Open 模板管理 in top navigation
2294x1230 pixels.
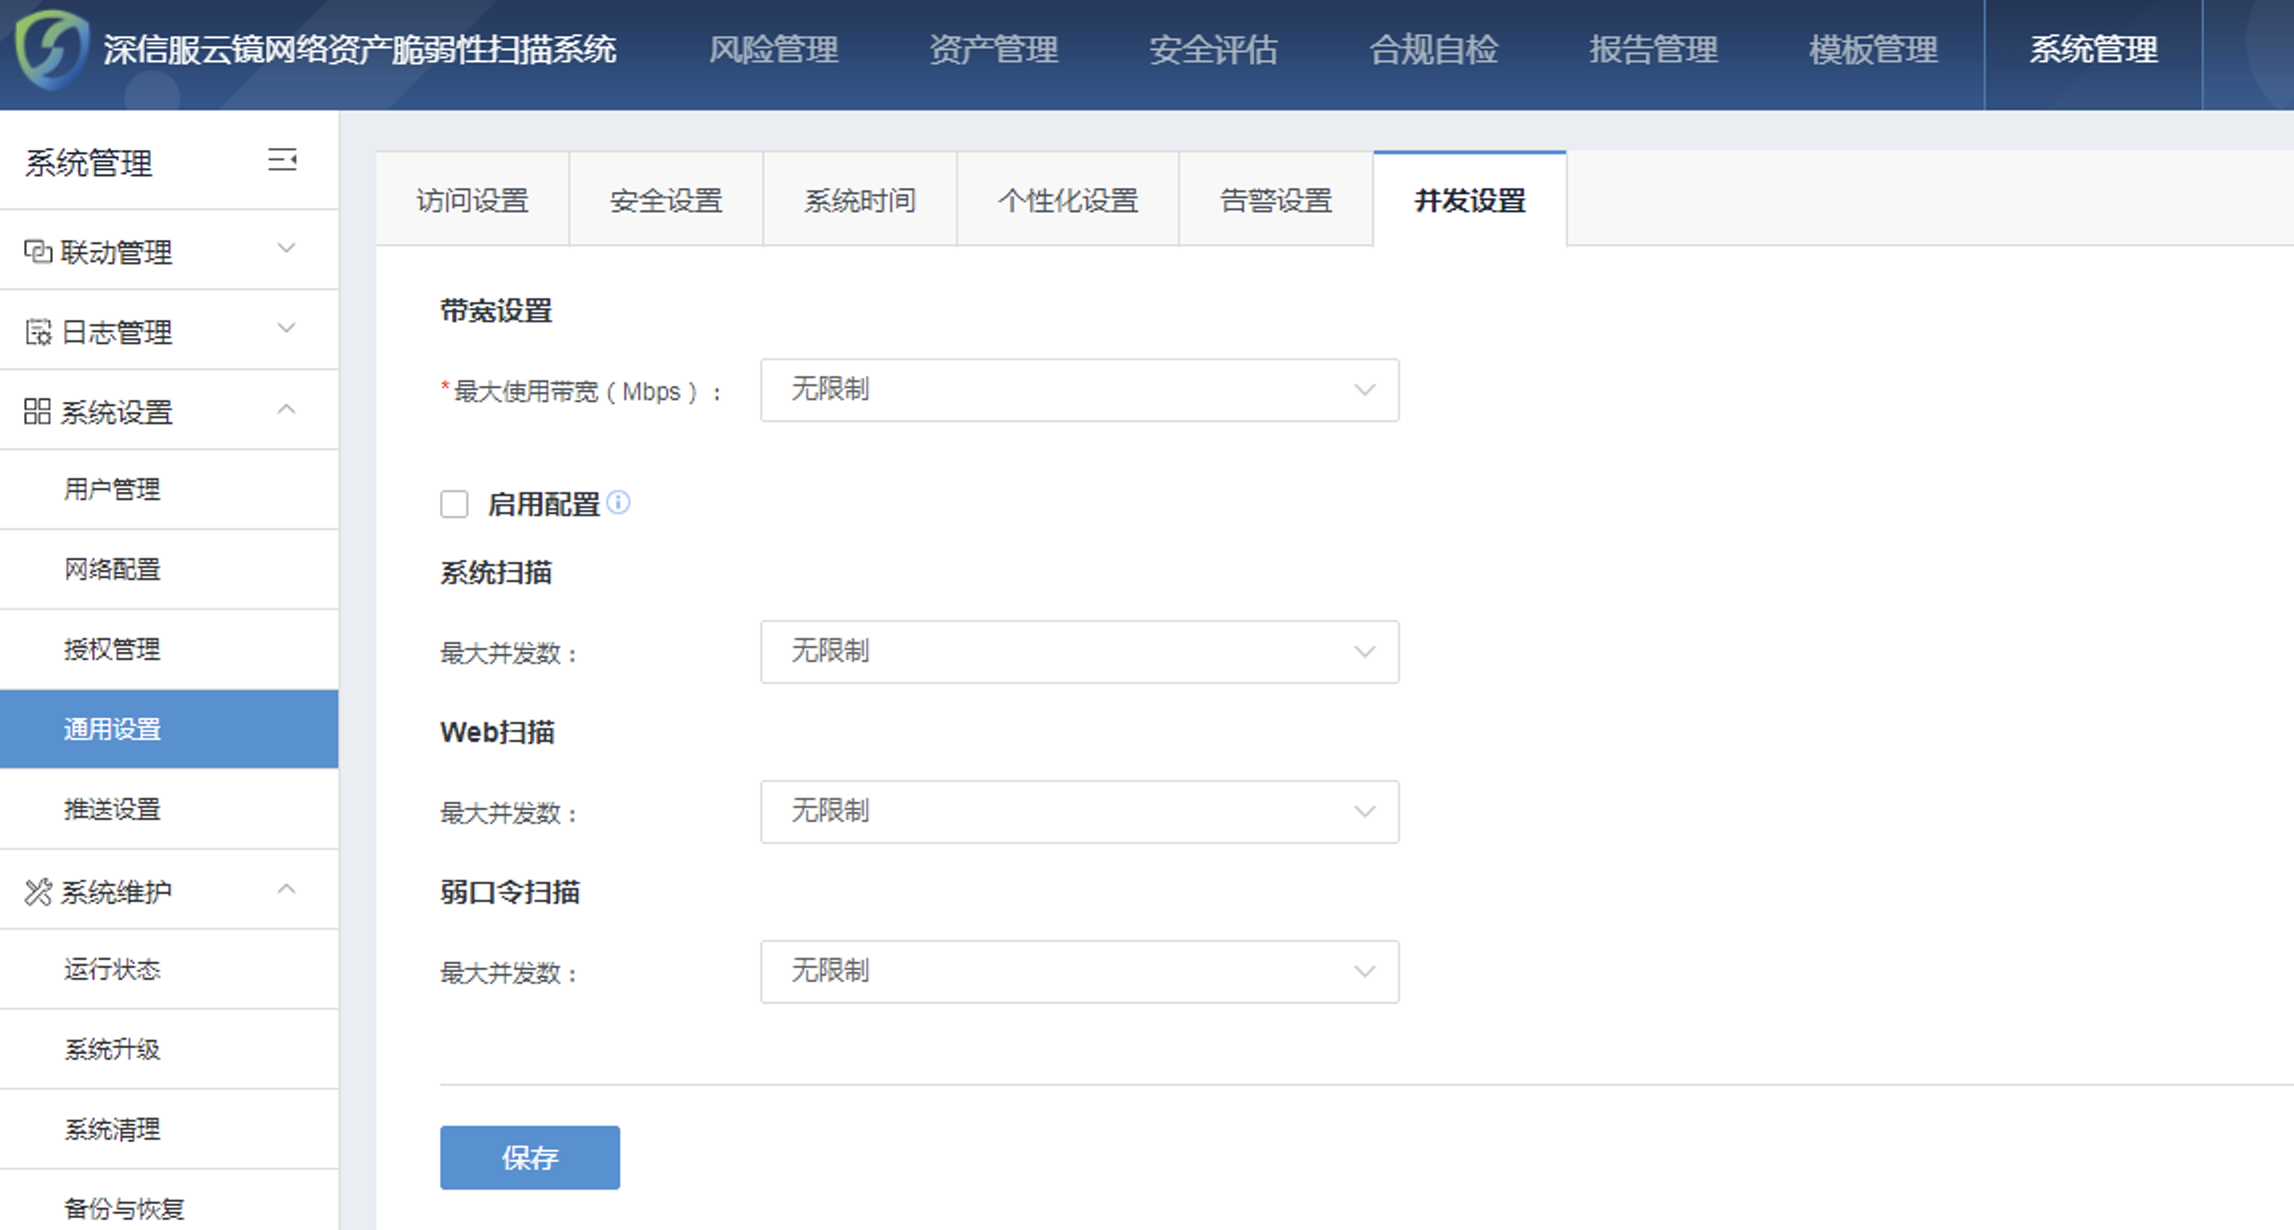coord(1873,49)
